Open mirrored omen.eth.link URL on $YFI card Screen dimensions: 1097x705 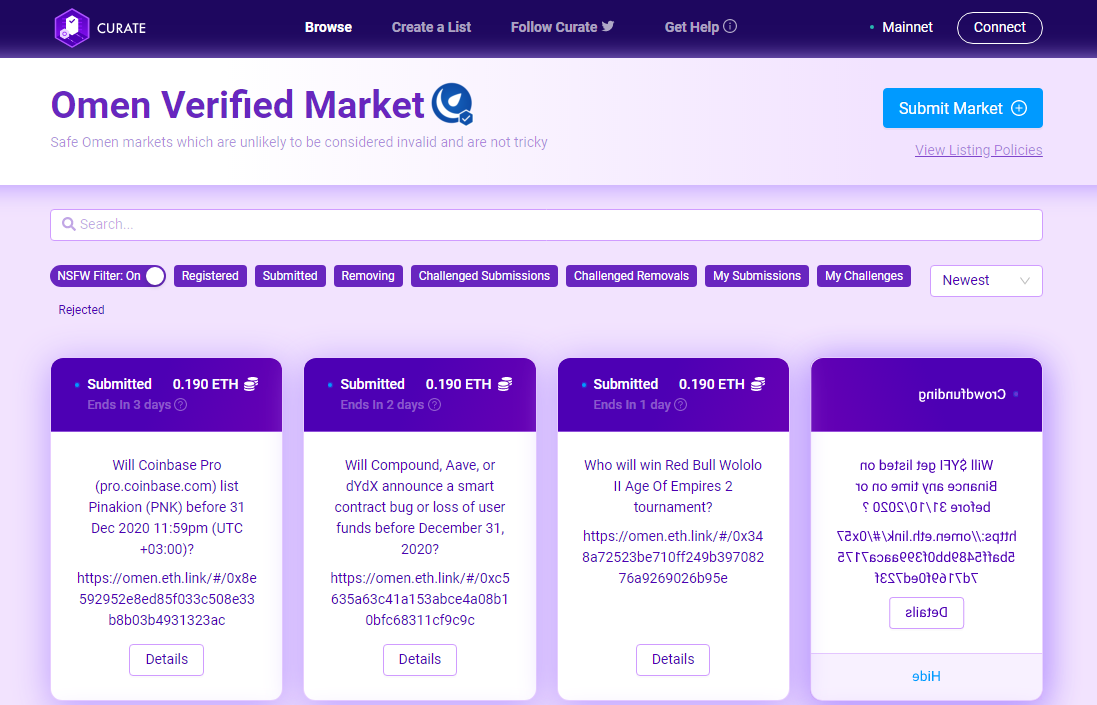[x=926, y=557]
